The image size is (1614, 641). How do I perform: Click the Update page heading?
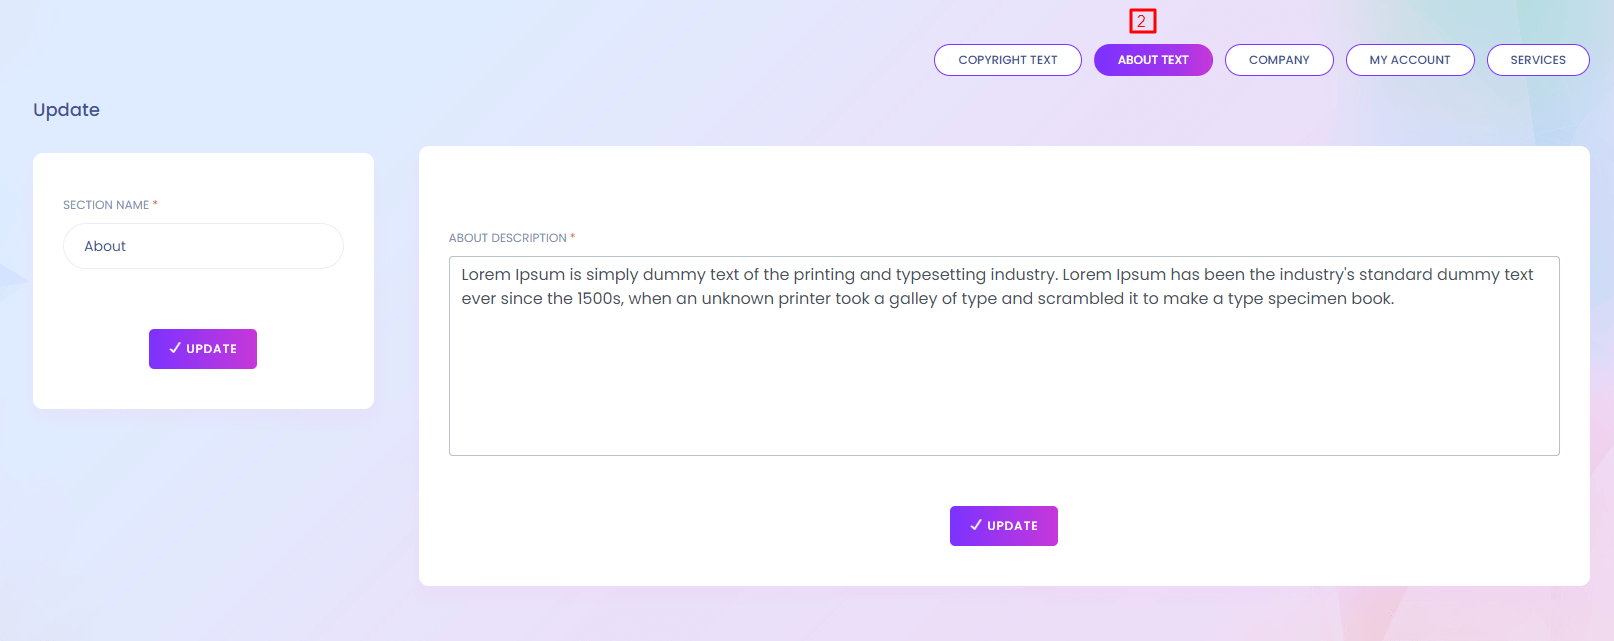[x=66, y=110]
